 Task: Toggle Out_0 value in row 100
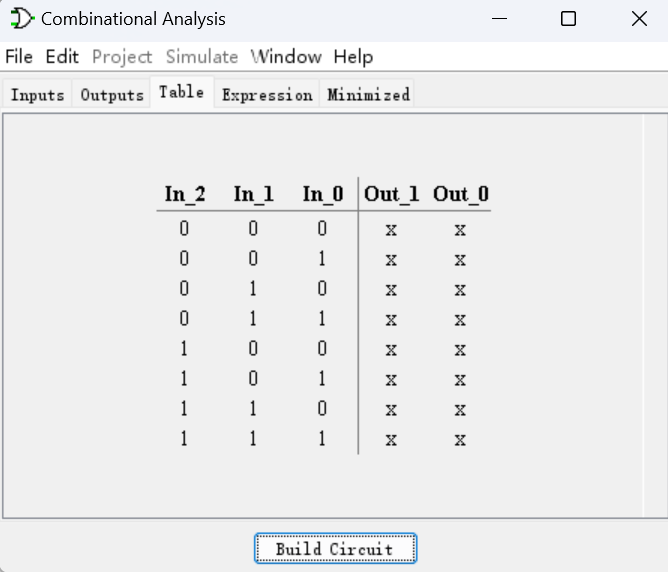[x=460, y=350]
